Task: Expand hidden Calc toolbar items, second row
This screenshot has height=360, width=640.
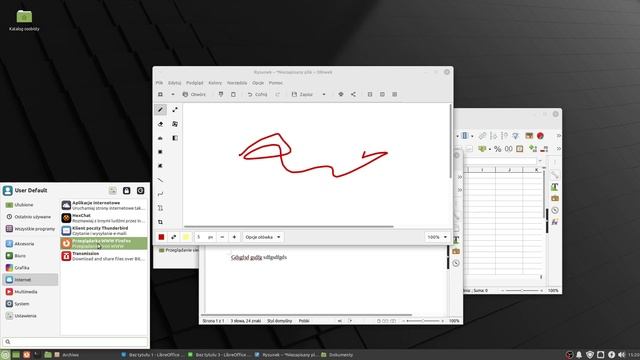Action: click(x=559, y=149)
